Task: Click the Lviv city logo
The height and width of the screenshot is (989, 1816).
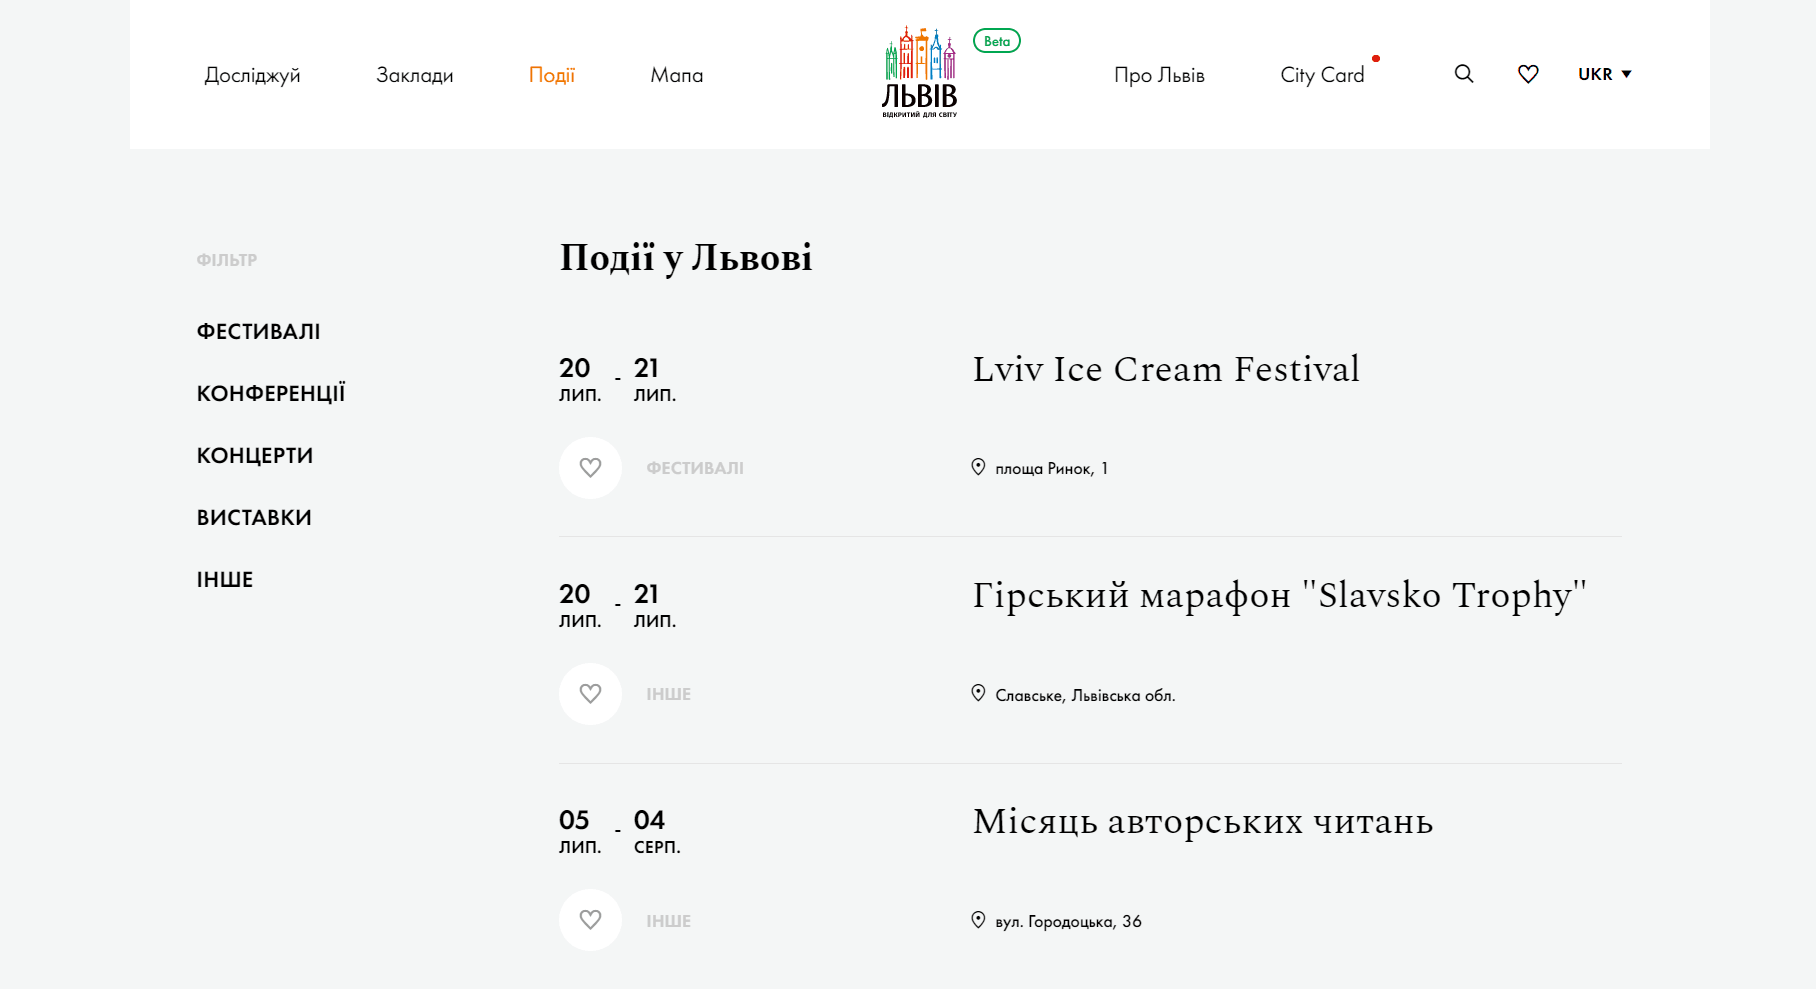Action: click(919, 72)
